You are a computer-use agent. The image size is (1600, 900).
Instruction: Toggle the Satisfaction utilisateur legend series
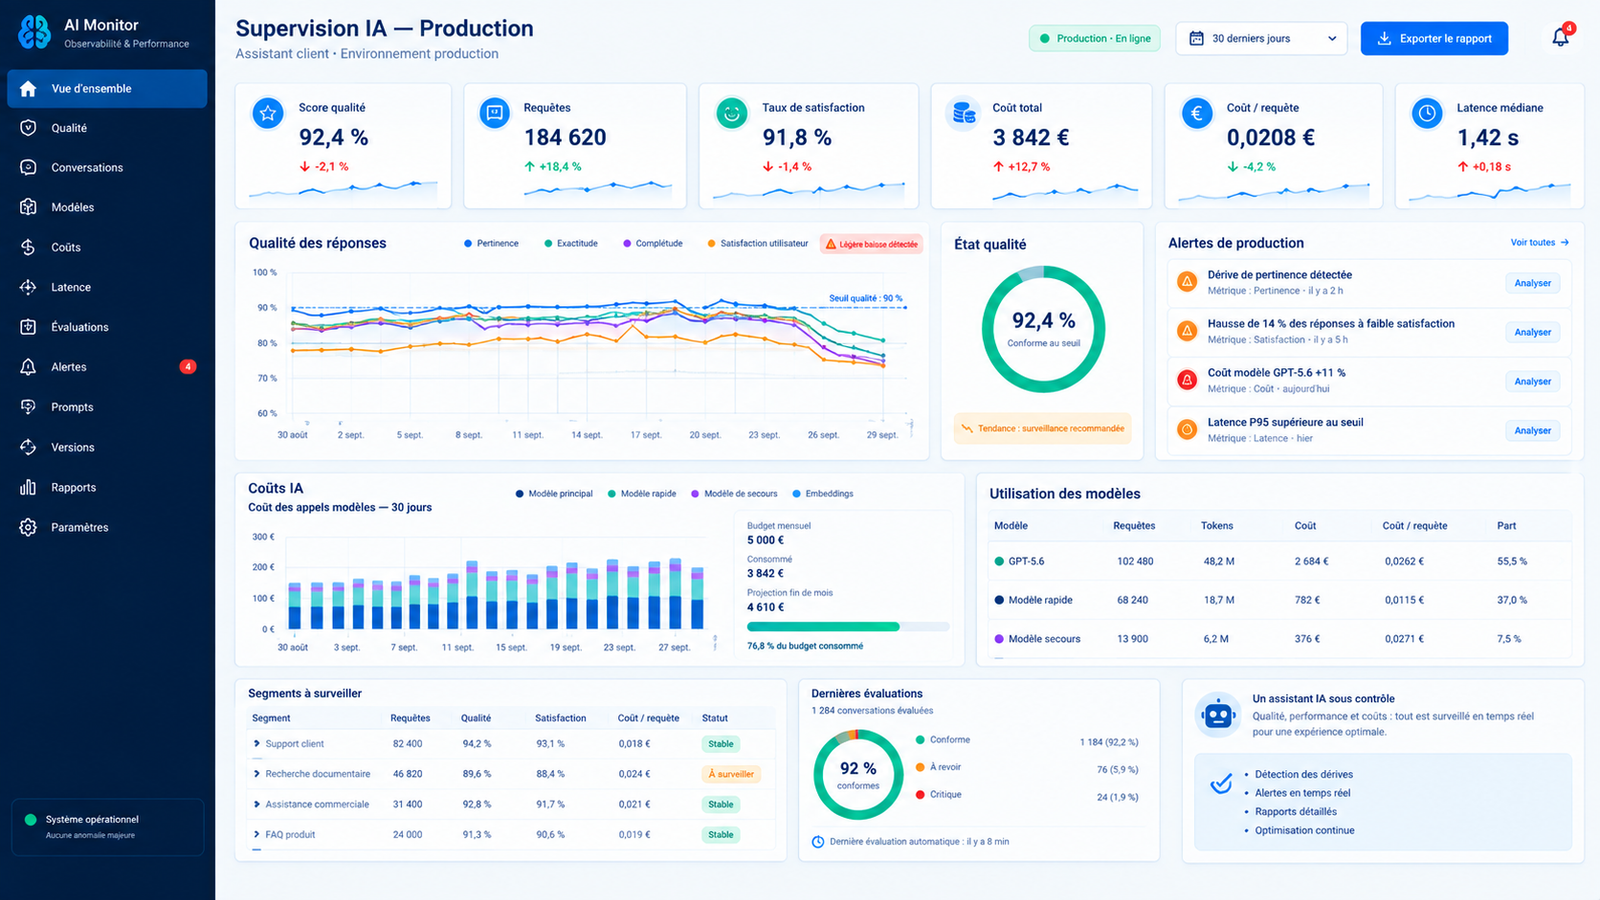point(758,243)
